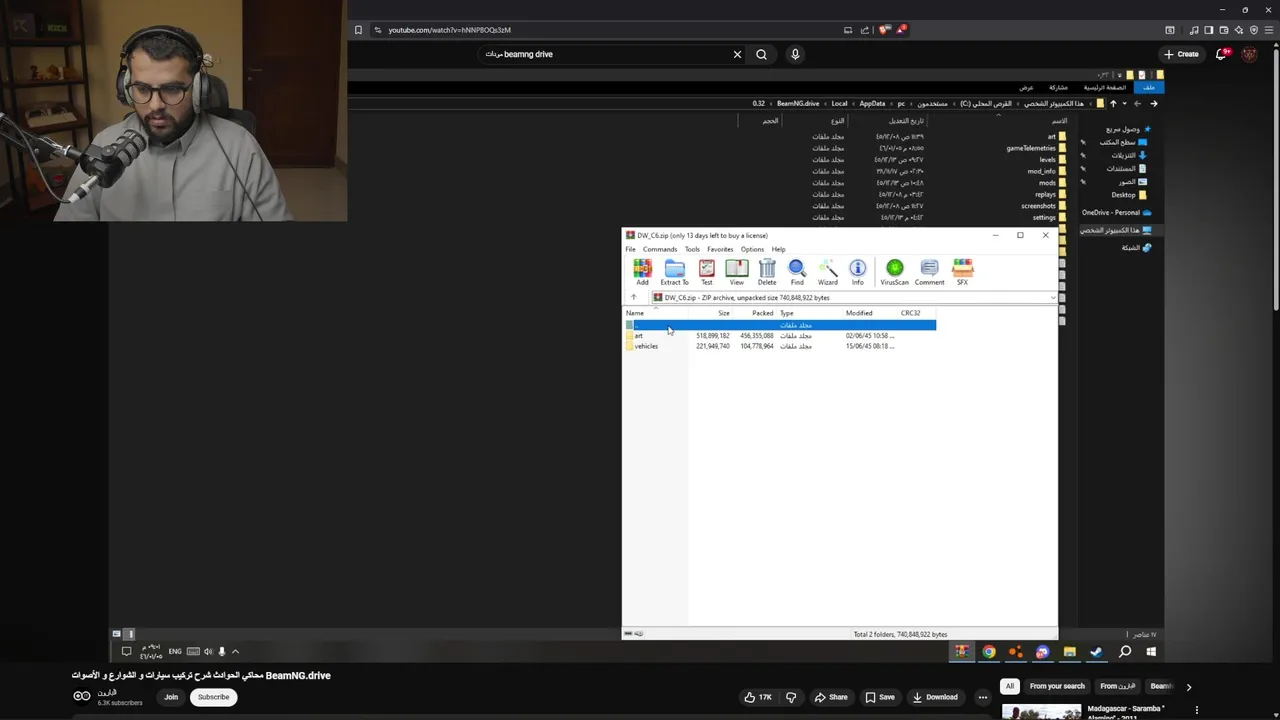Click the Test archive icon in WinRAR
Screen dimensions: 1280x720
coord(707,272)
